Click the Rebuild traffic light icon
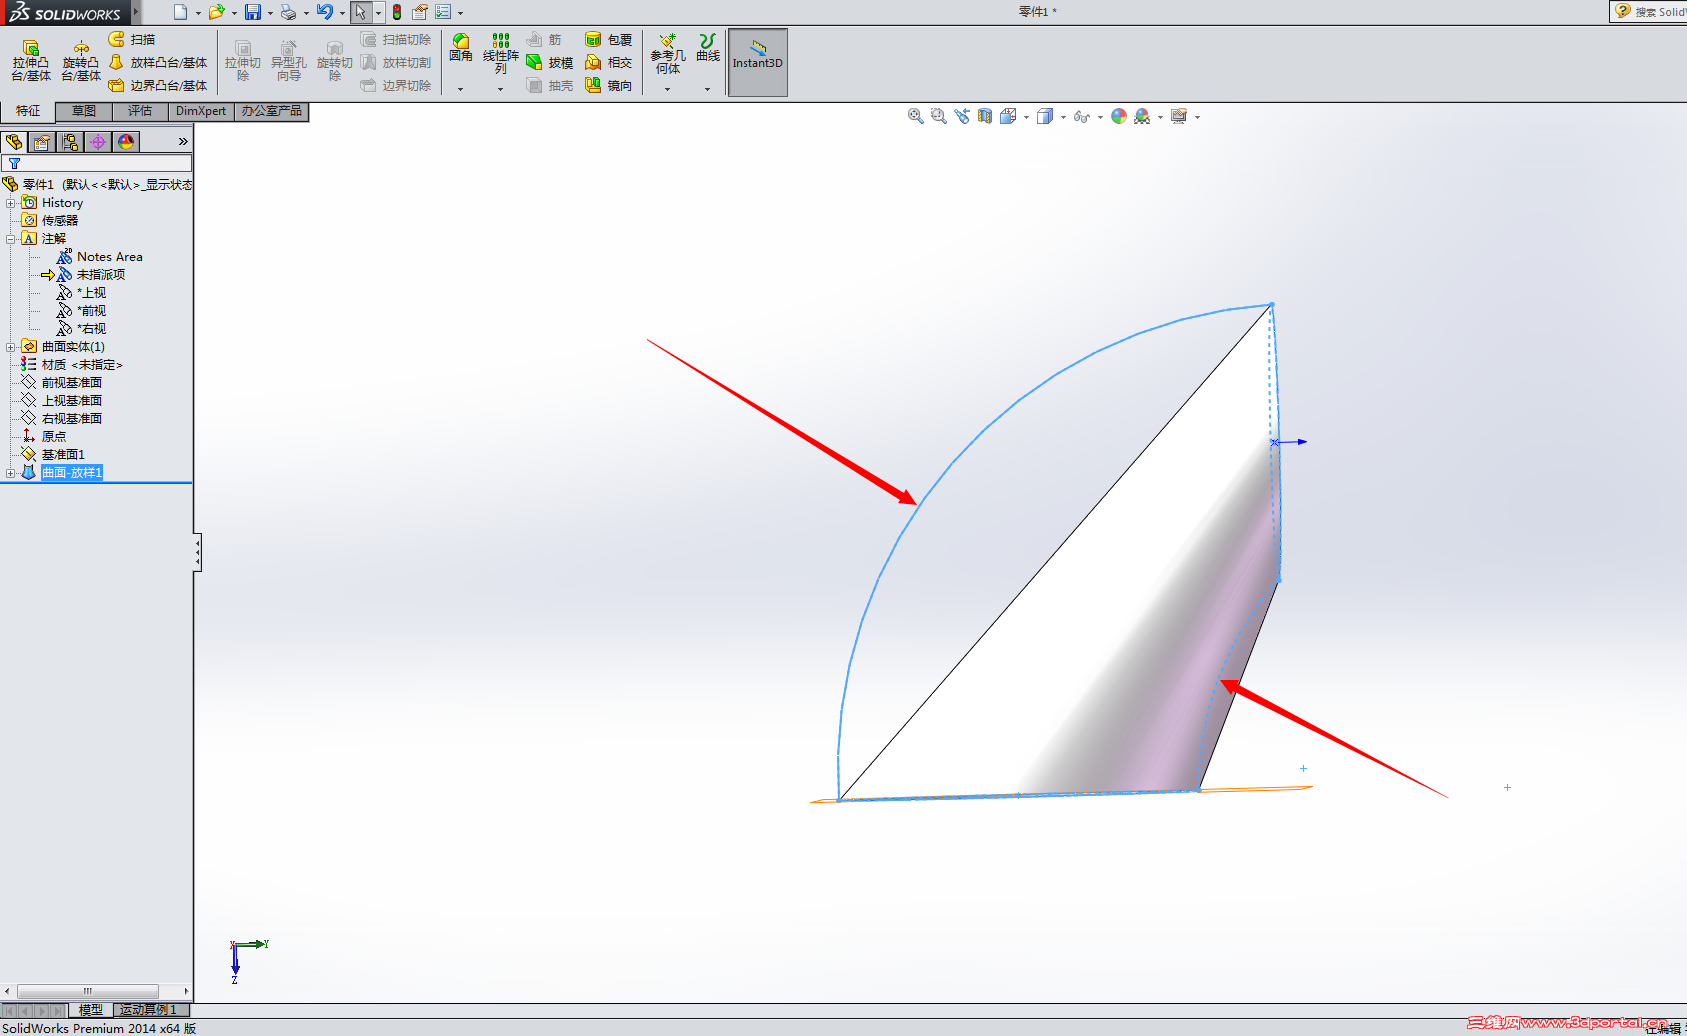This screenshot has width=1687, height=1036. tap(397, 12)
